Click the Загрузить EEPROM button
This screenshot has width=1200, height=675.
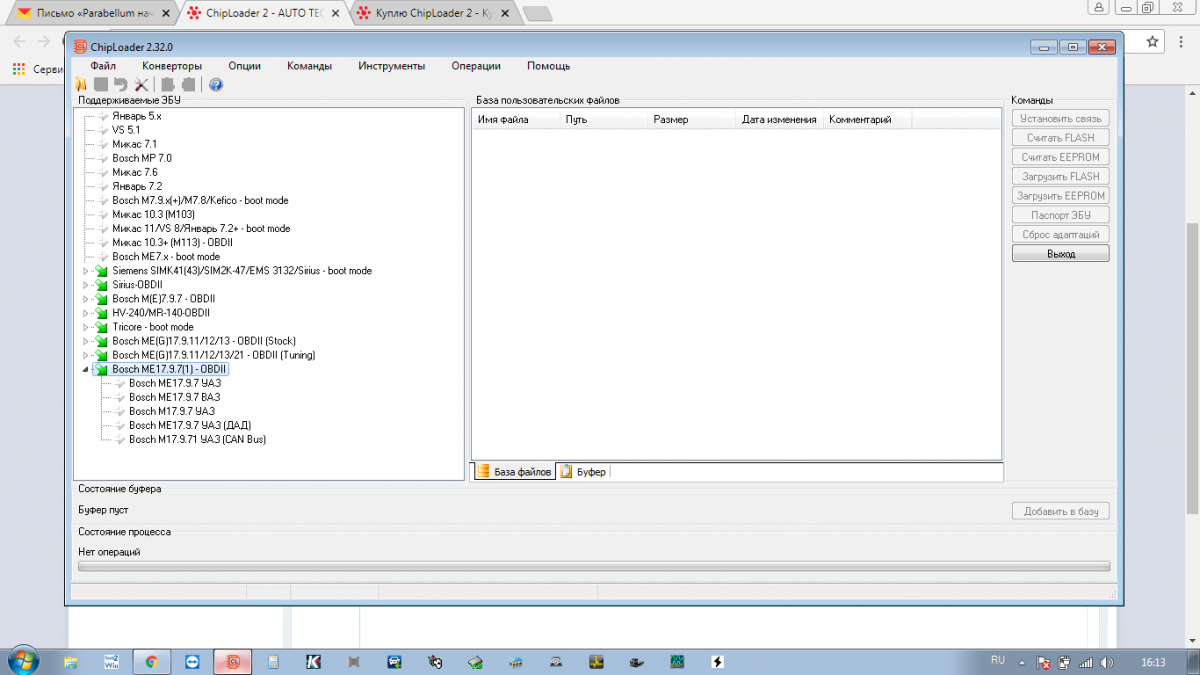(x=1060, y=196)
